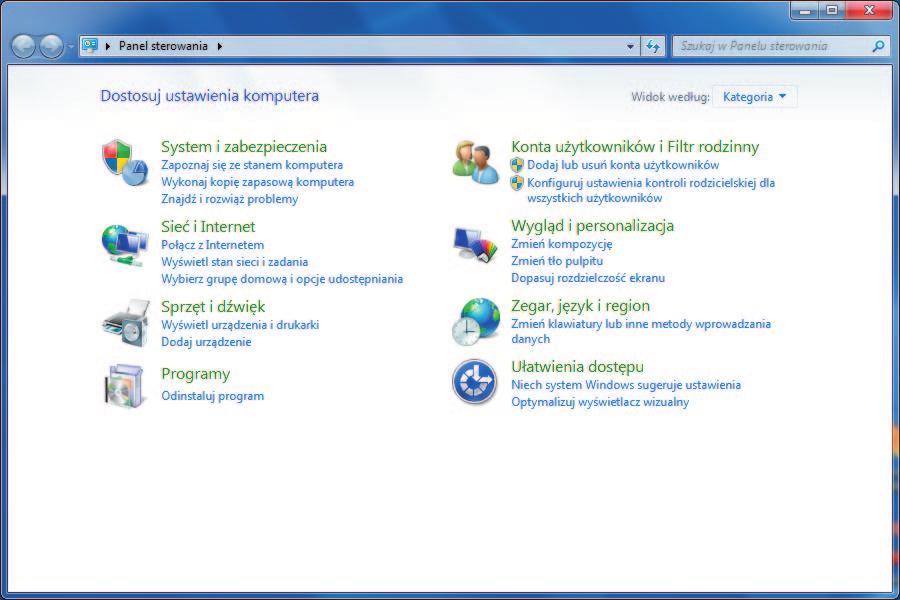Open recent pages dropdown beside Forward button

(x=70, y=47)
